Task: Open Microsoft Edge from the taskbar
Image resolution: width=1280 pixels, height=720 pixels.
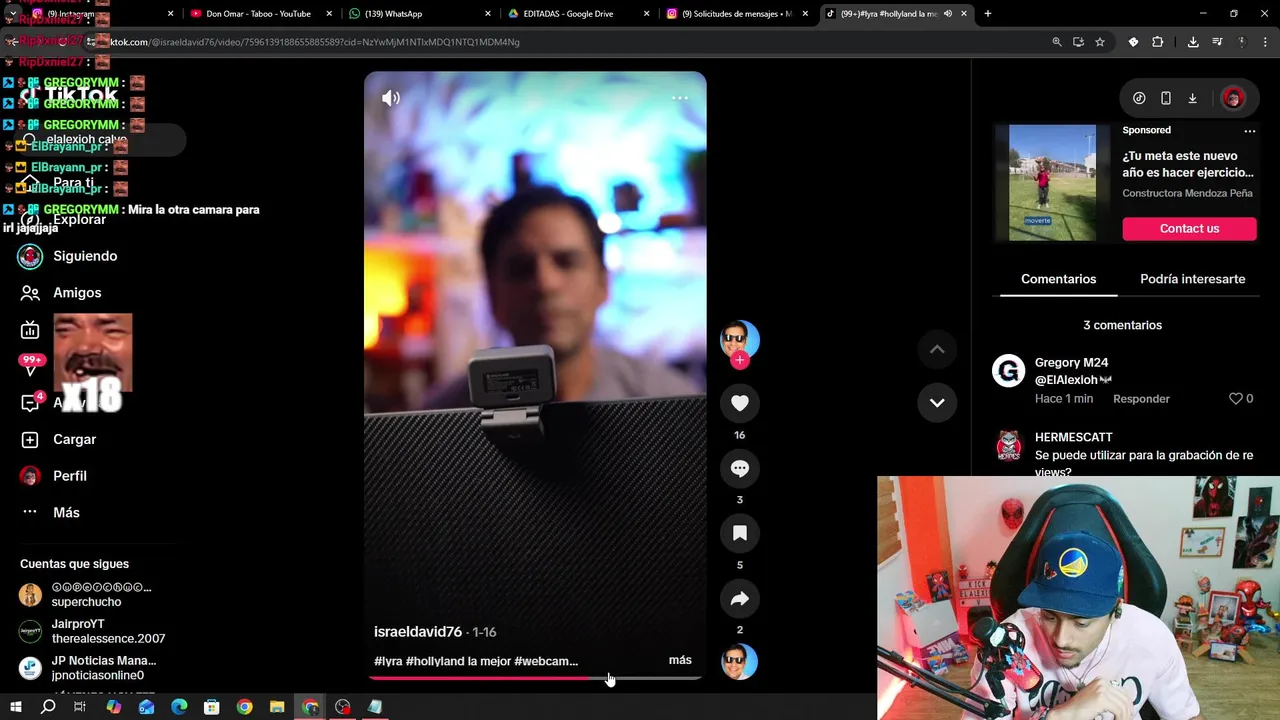Action: coord(179,707)
